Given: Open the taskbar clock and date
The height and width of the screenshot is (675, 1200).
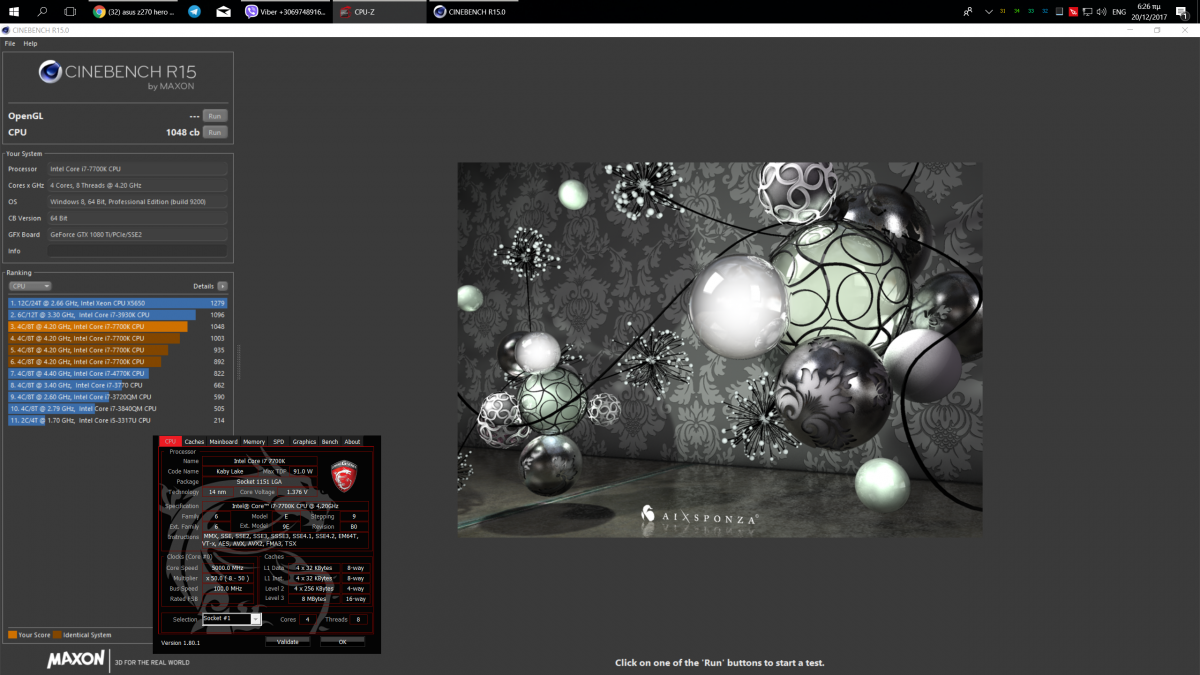Looking at the screenshot, I should point(1151,12).
